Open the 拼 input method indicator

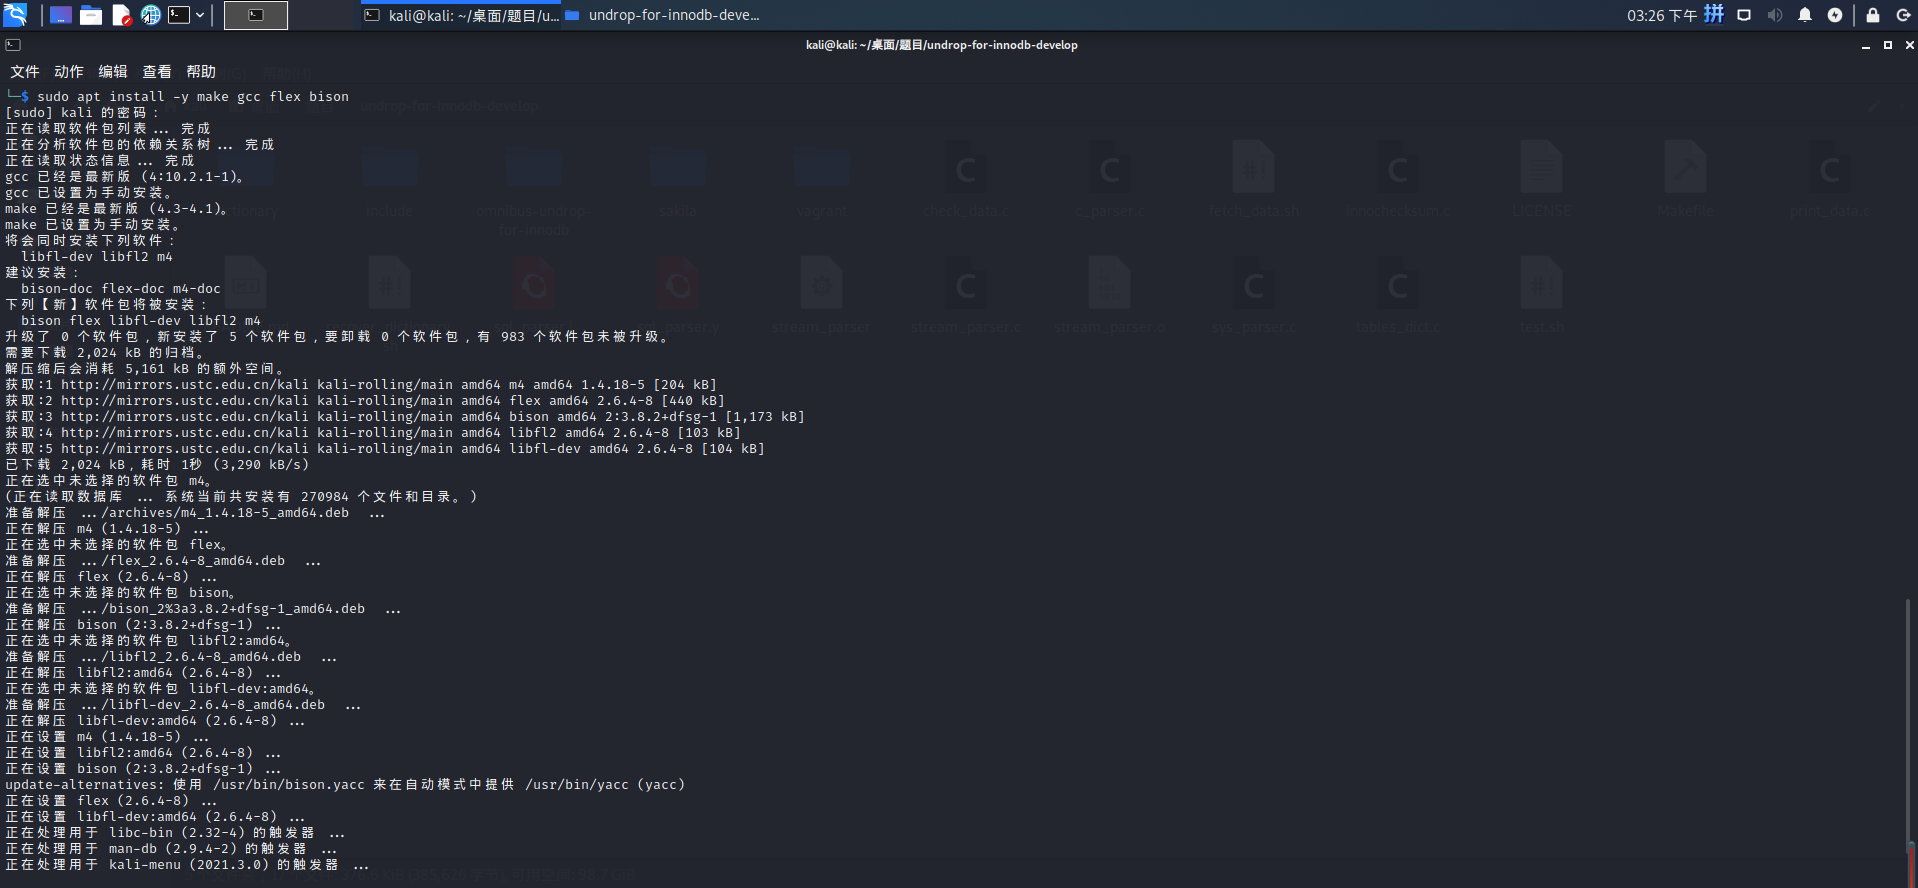(1714, 14)
